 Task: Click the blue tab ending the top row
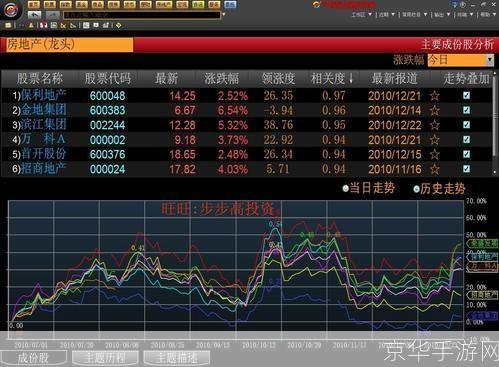230,4
